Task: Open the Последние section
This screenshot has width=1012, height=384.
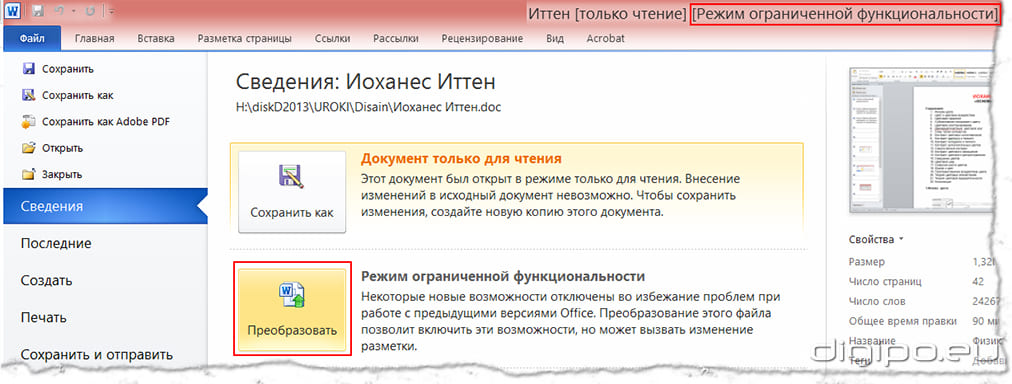Action: click(x=56, y=243)
